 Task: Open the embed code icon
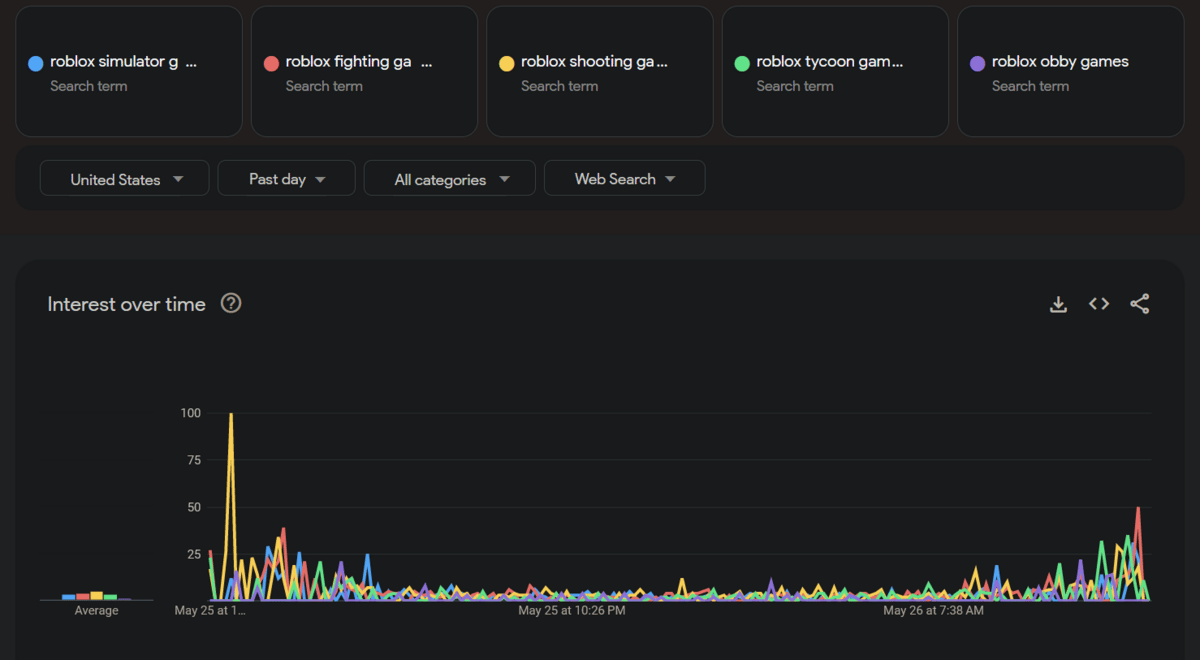point(1099,304)
